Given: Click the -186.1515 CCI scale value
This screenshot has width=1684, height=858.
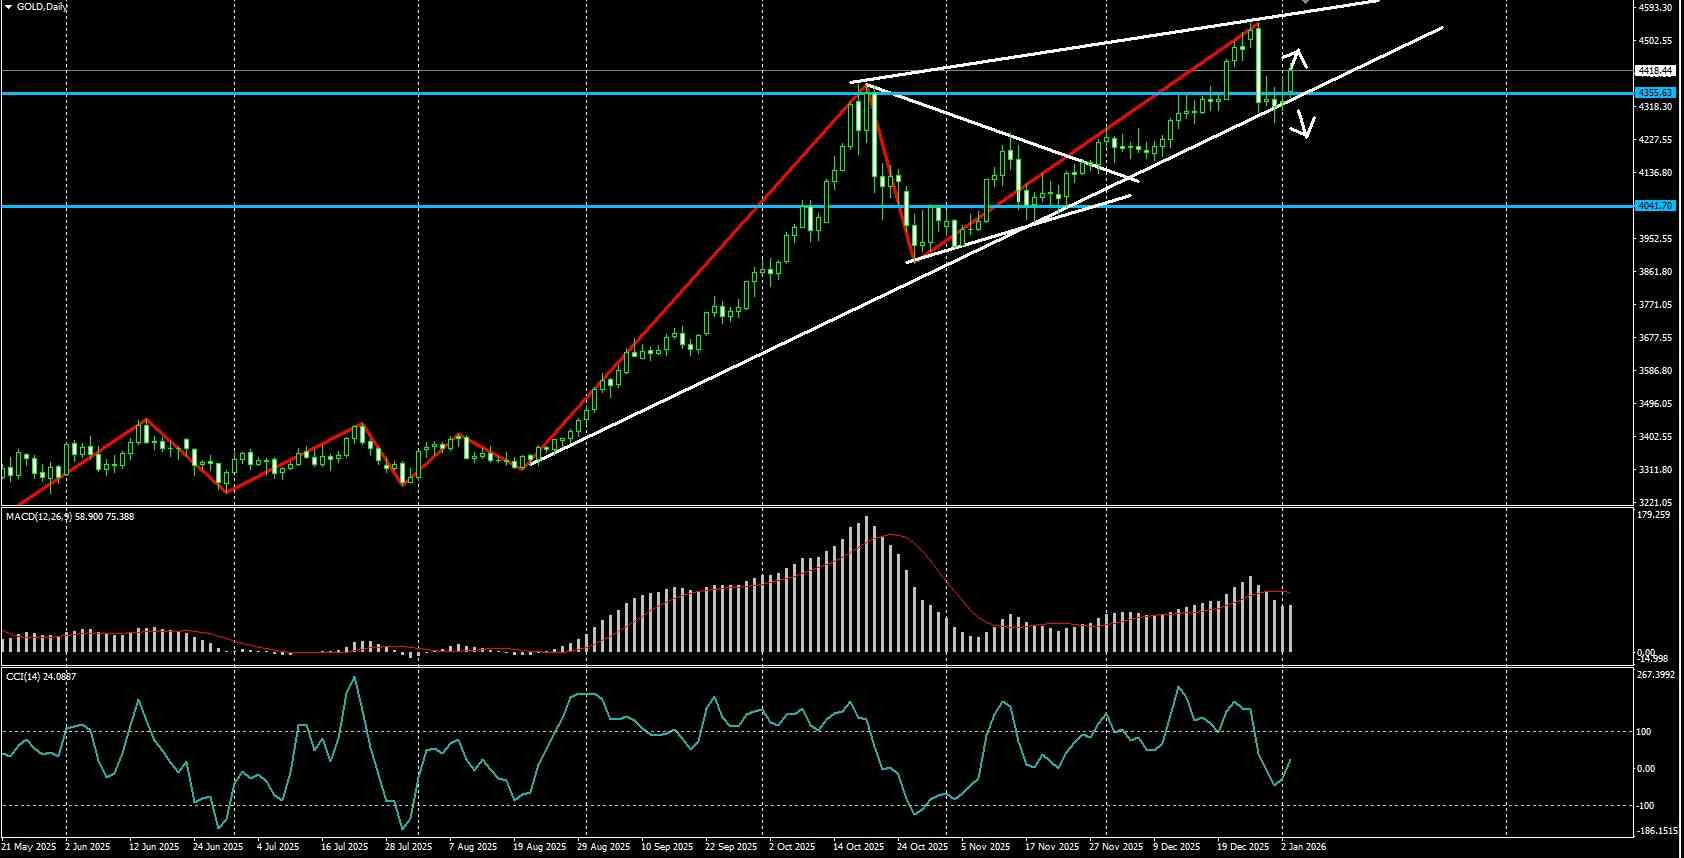Looking at the screenshot, I should click(1658, 831).
